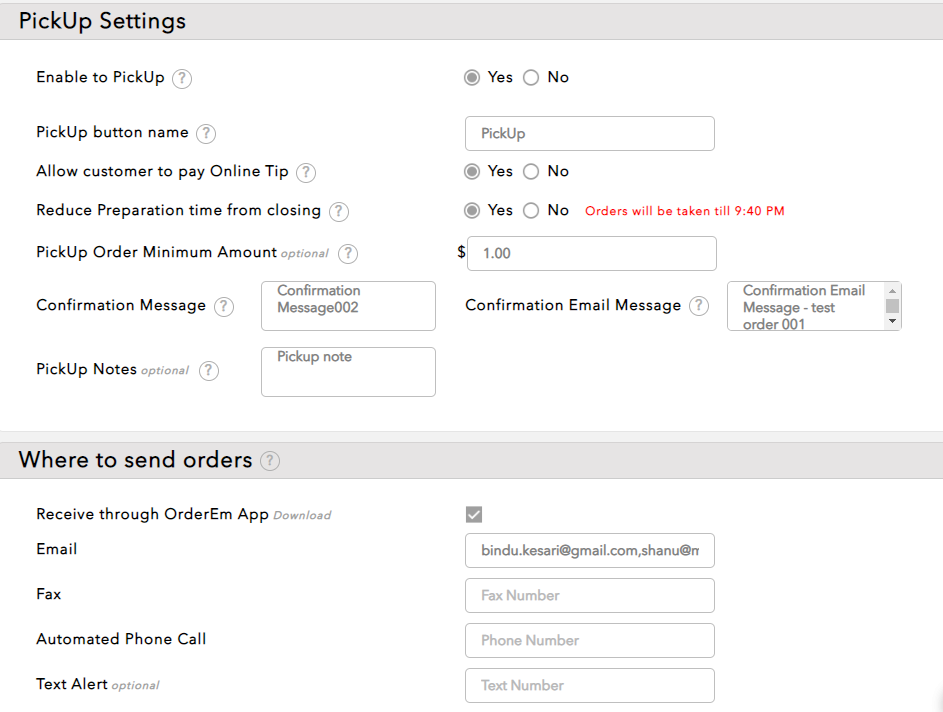Image resolution: width=943 pixels, height=712 pixels.
Task: Click help icon beside Online Tip setting
Action: (306, 172)
